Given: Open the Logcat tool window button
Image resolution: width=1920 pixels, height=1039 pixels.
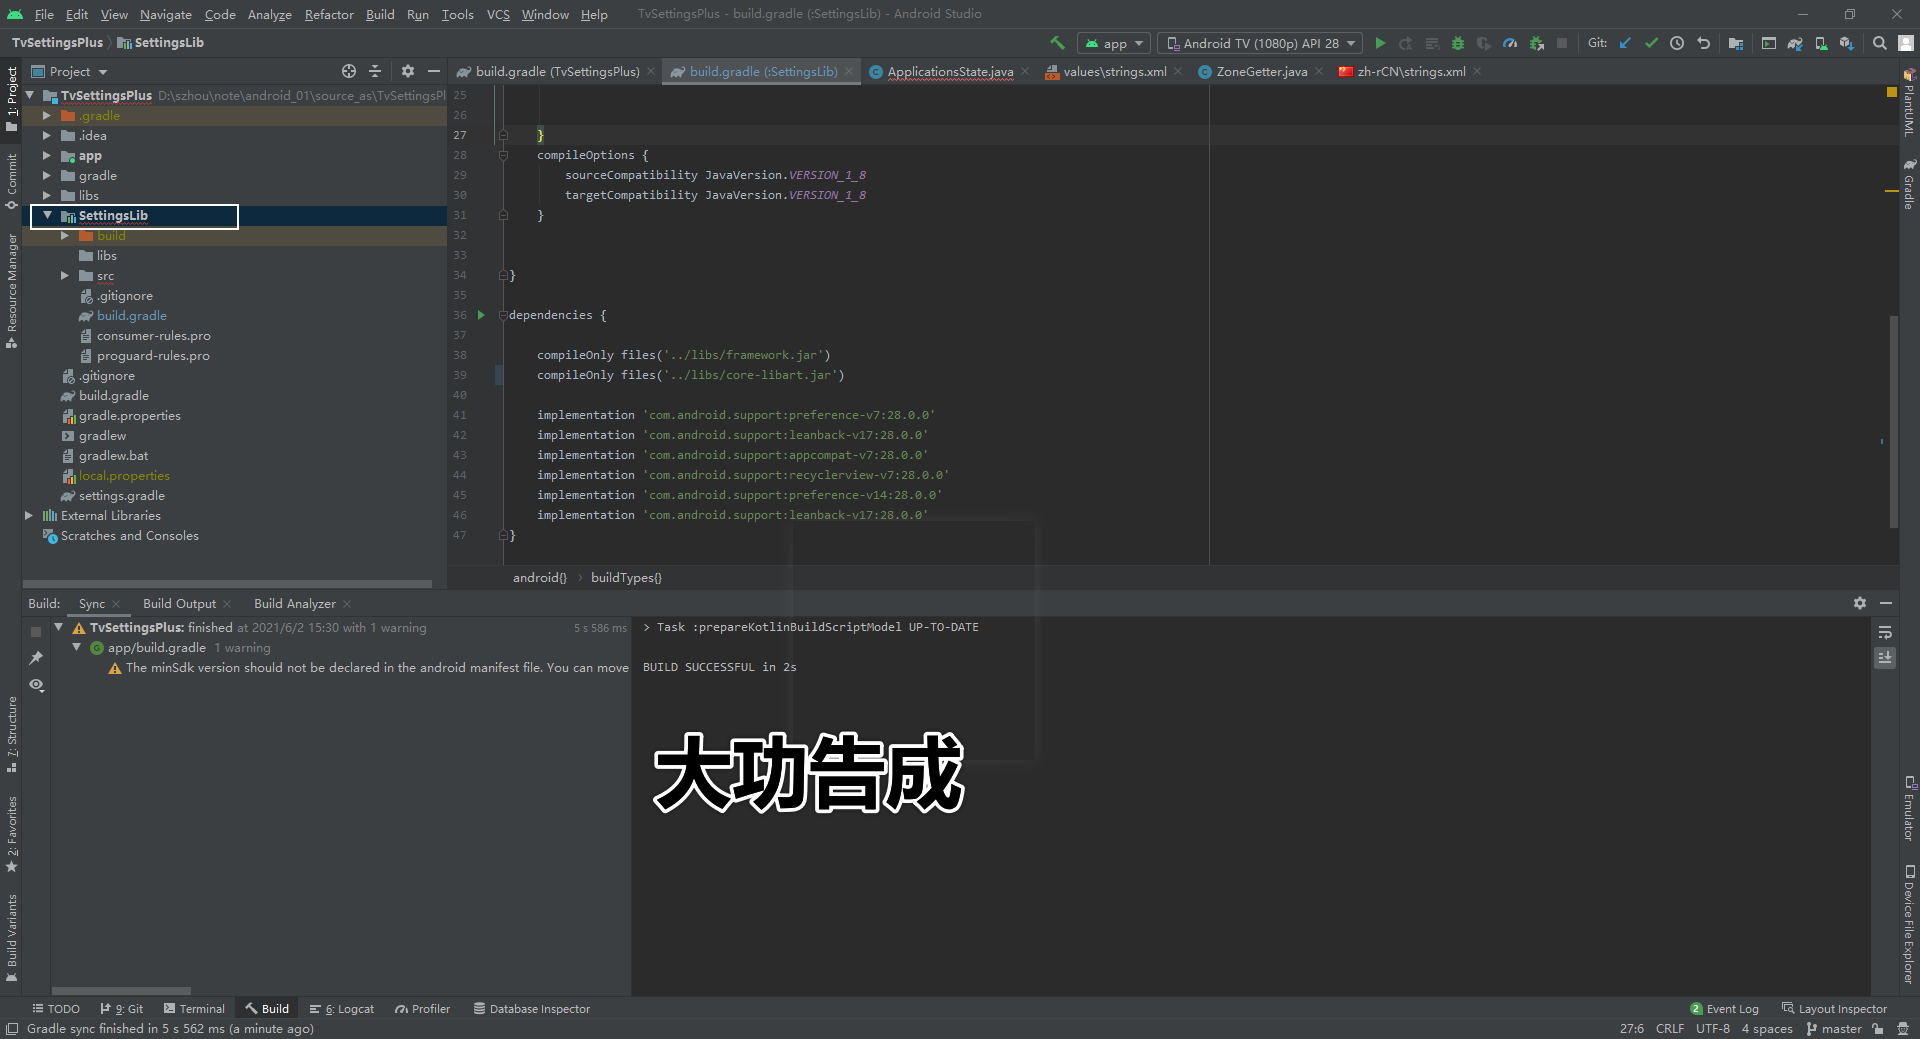Looking at the screenshot, I should pyautogui.click(x=342, y=1009).
